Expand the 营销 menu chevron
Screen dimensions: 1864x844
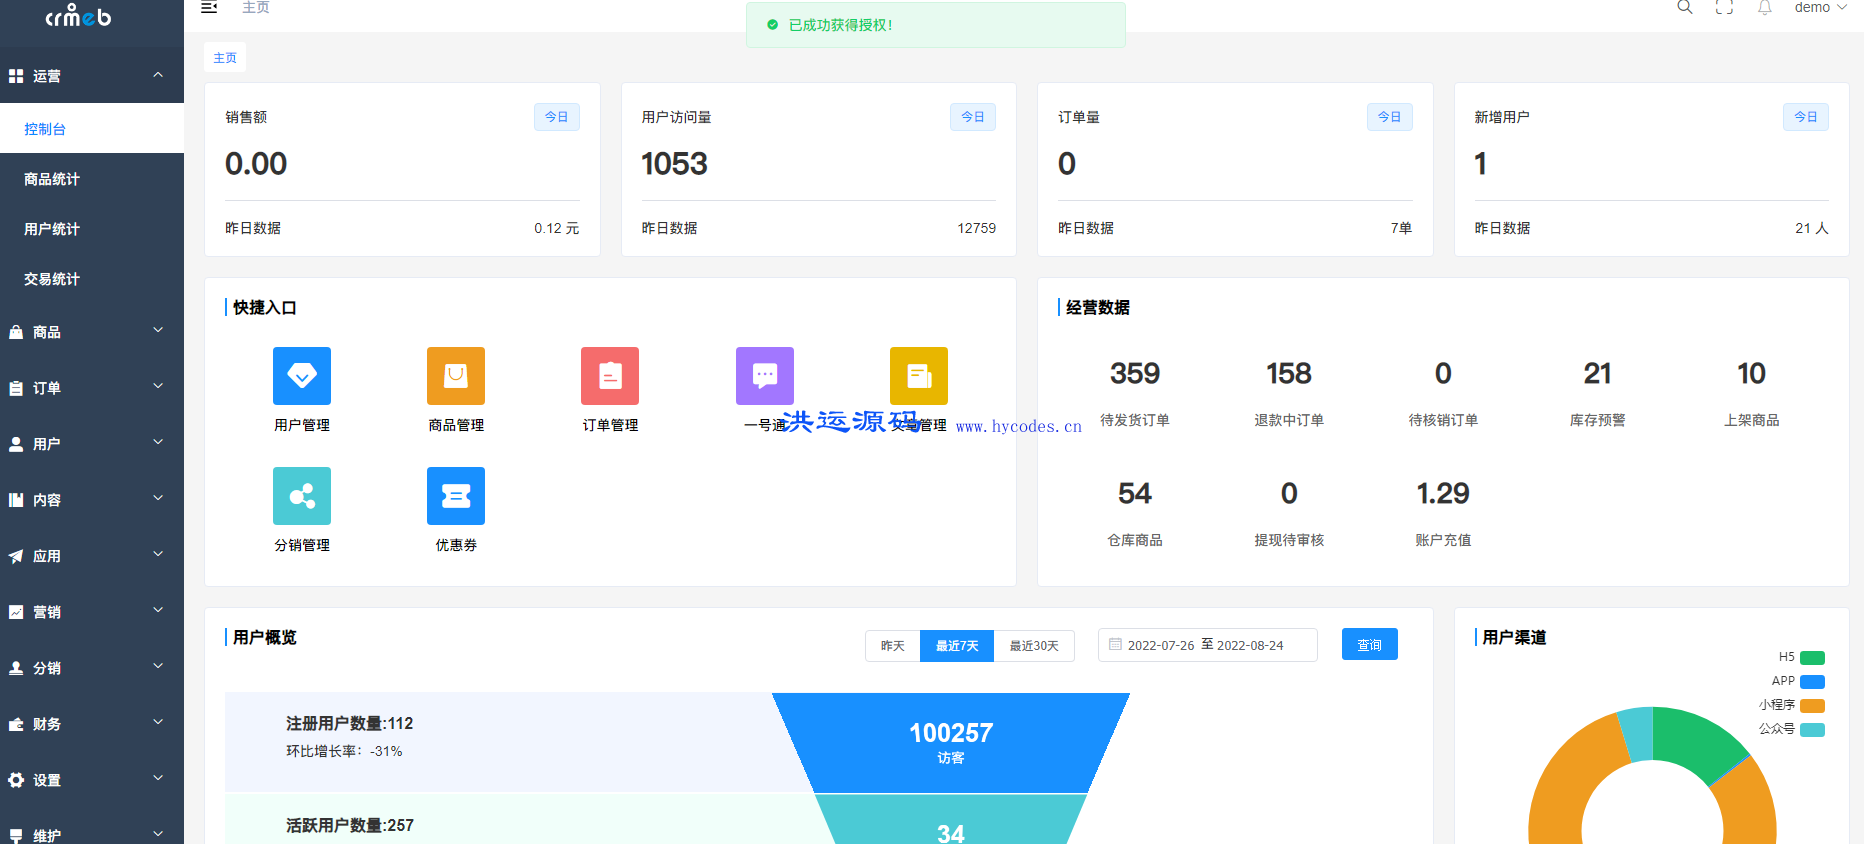158,610
